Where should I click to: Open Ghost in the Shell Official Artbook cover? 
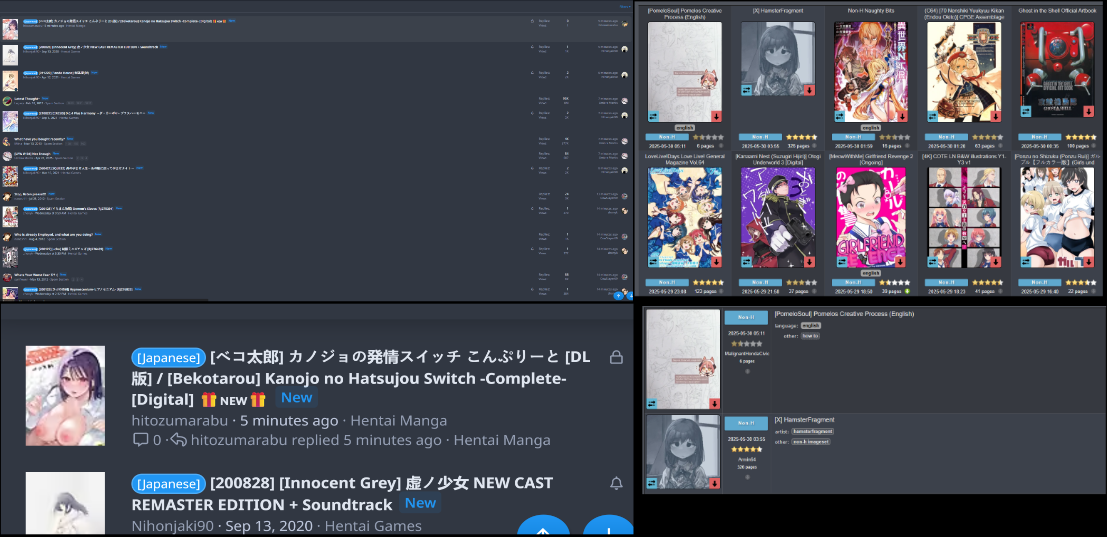[x=1057, y=69]
